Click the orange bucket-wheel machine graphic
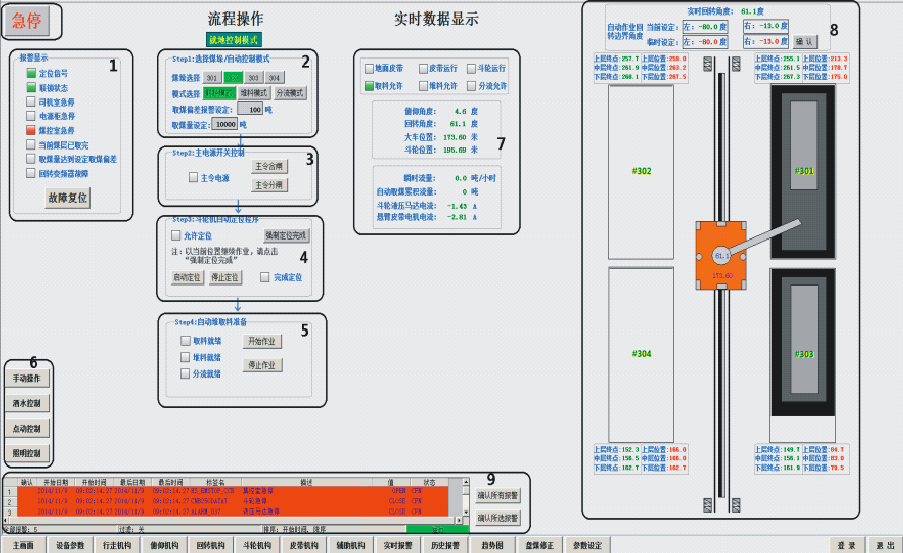The image size is (903, 553). (720, 255)
